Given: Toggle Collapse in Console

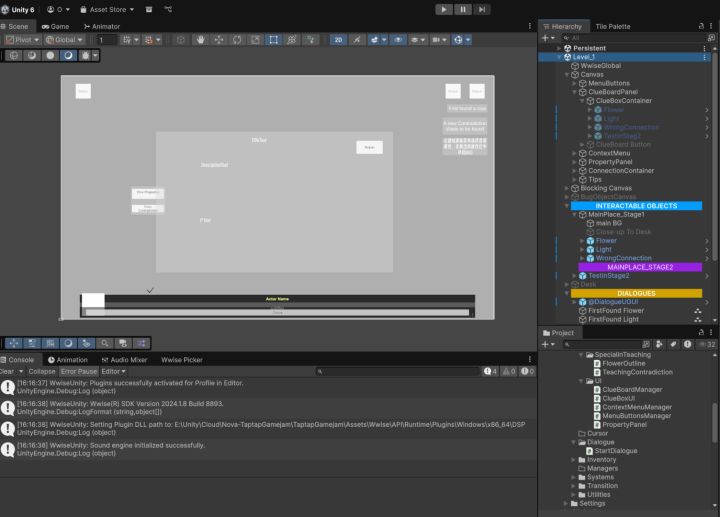Looking at the screenshot, I should pos(42,371).
